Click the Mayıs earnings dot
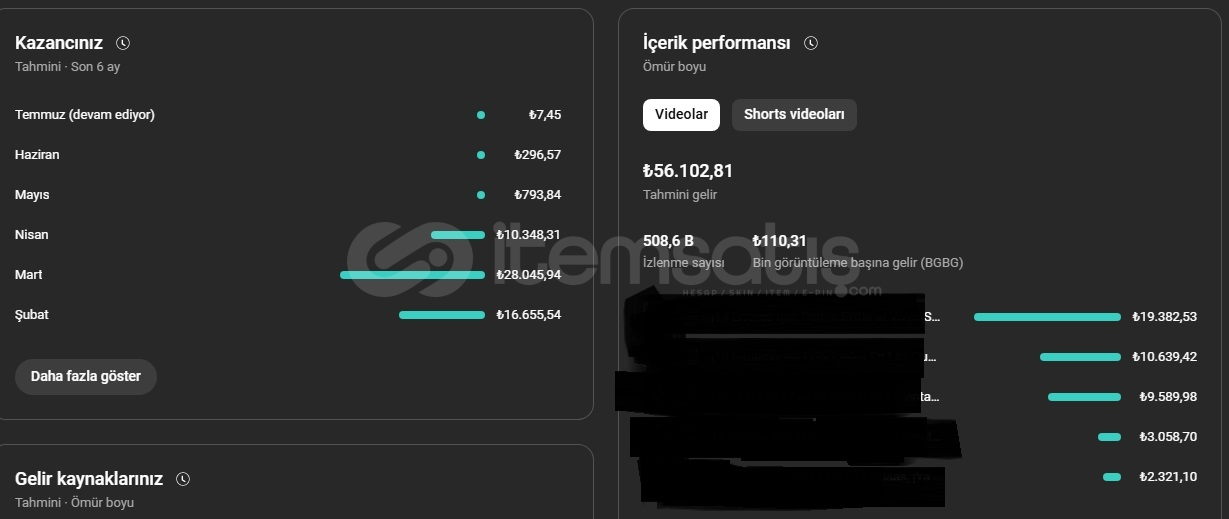The image size is (1229, 519). (x=481, y=195)
